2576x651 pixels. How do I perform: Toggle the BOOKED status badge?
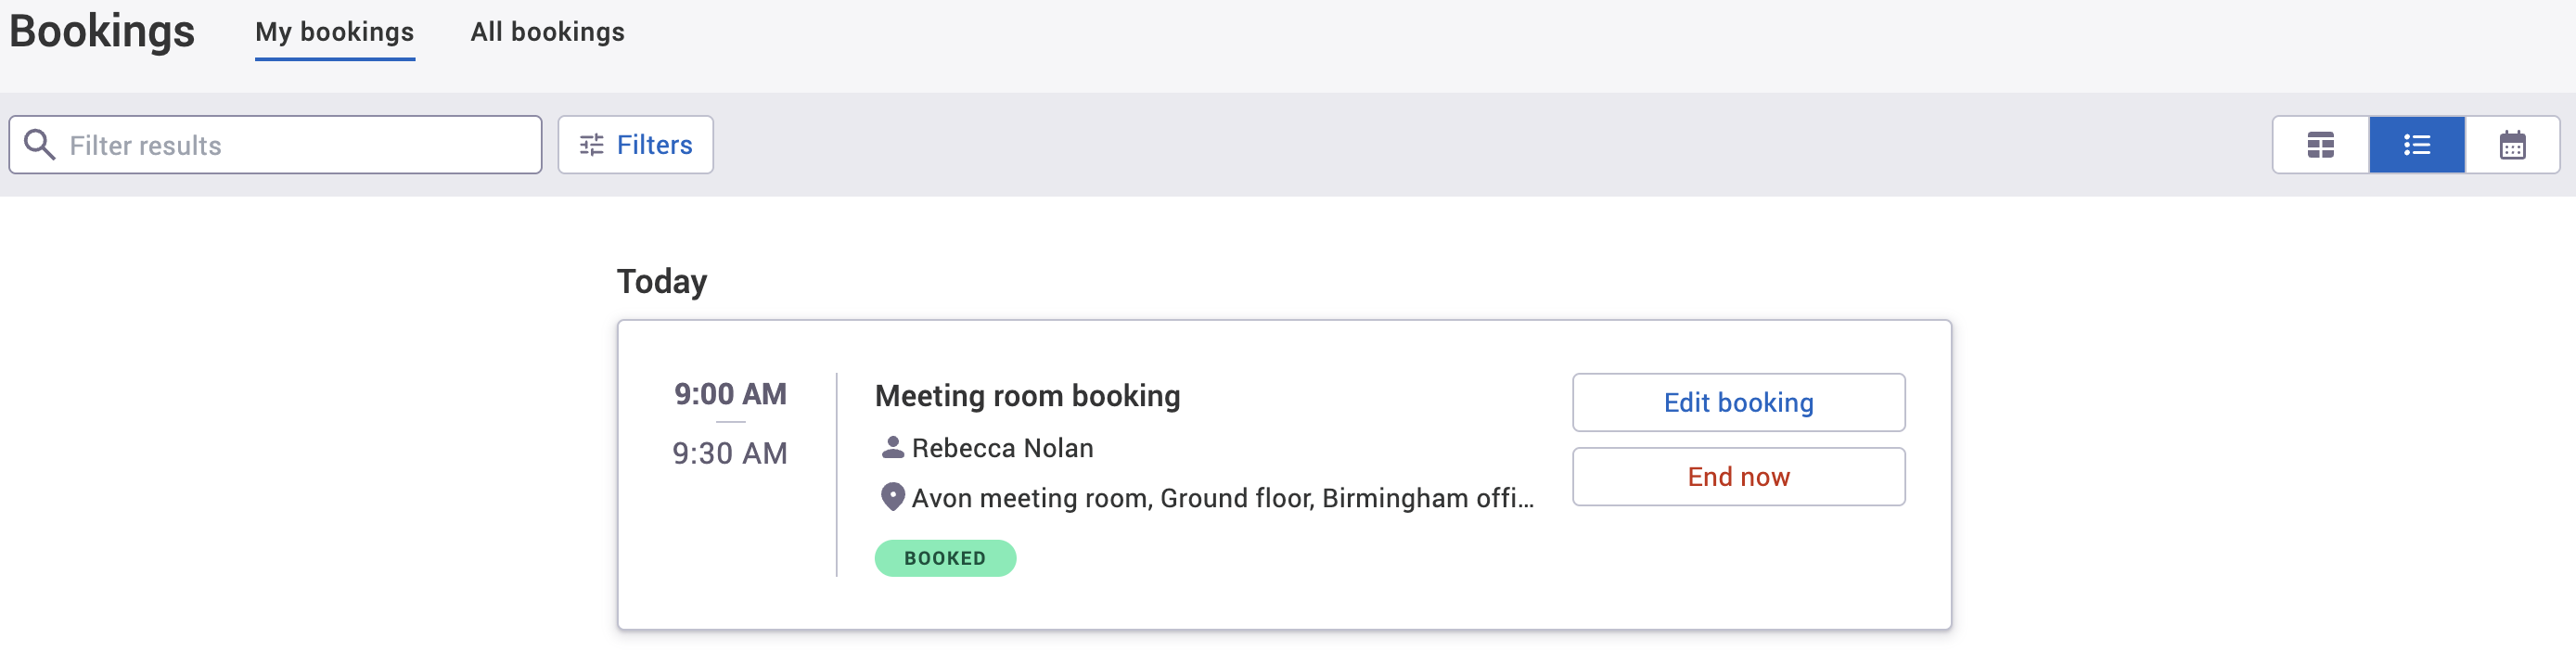[x=944, y=558]
